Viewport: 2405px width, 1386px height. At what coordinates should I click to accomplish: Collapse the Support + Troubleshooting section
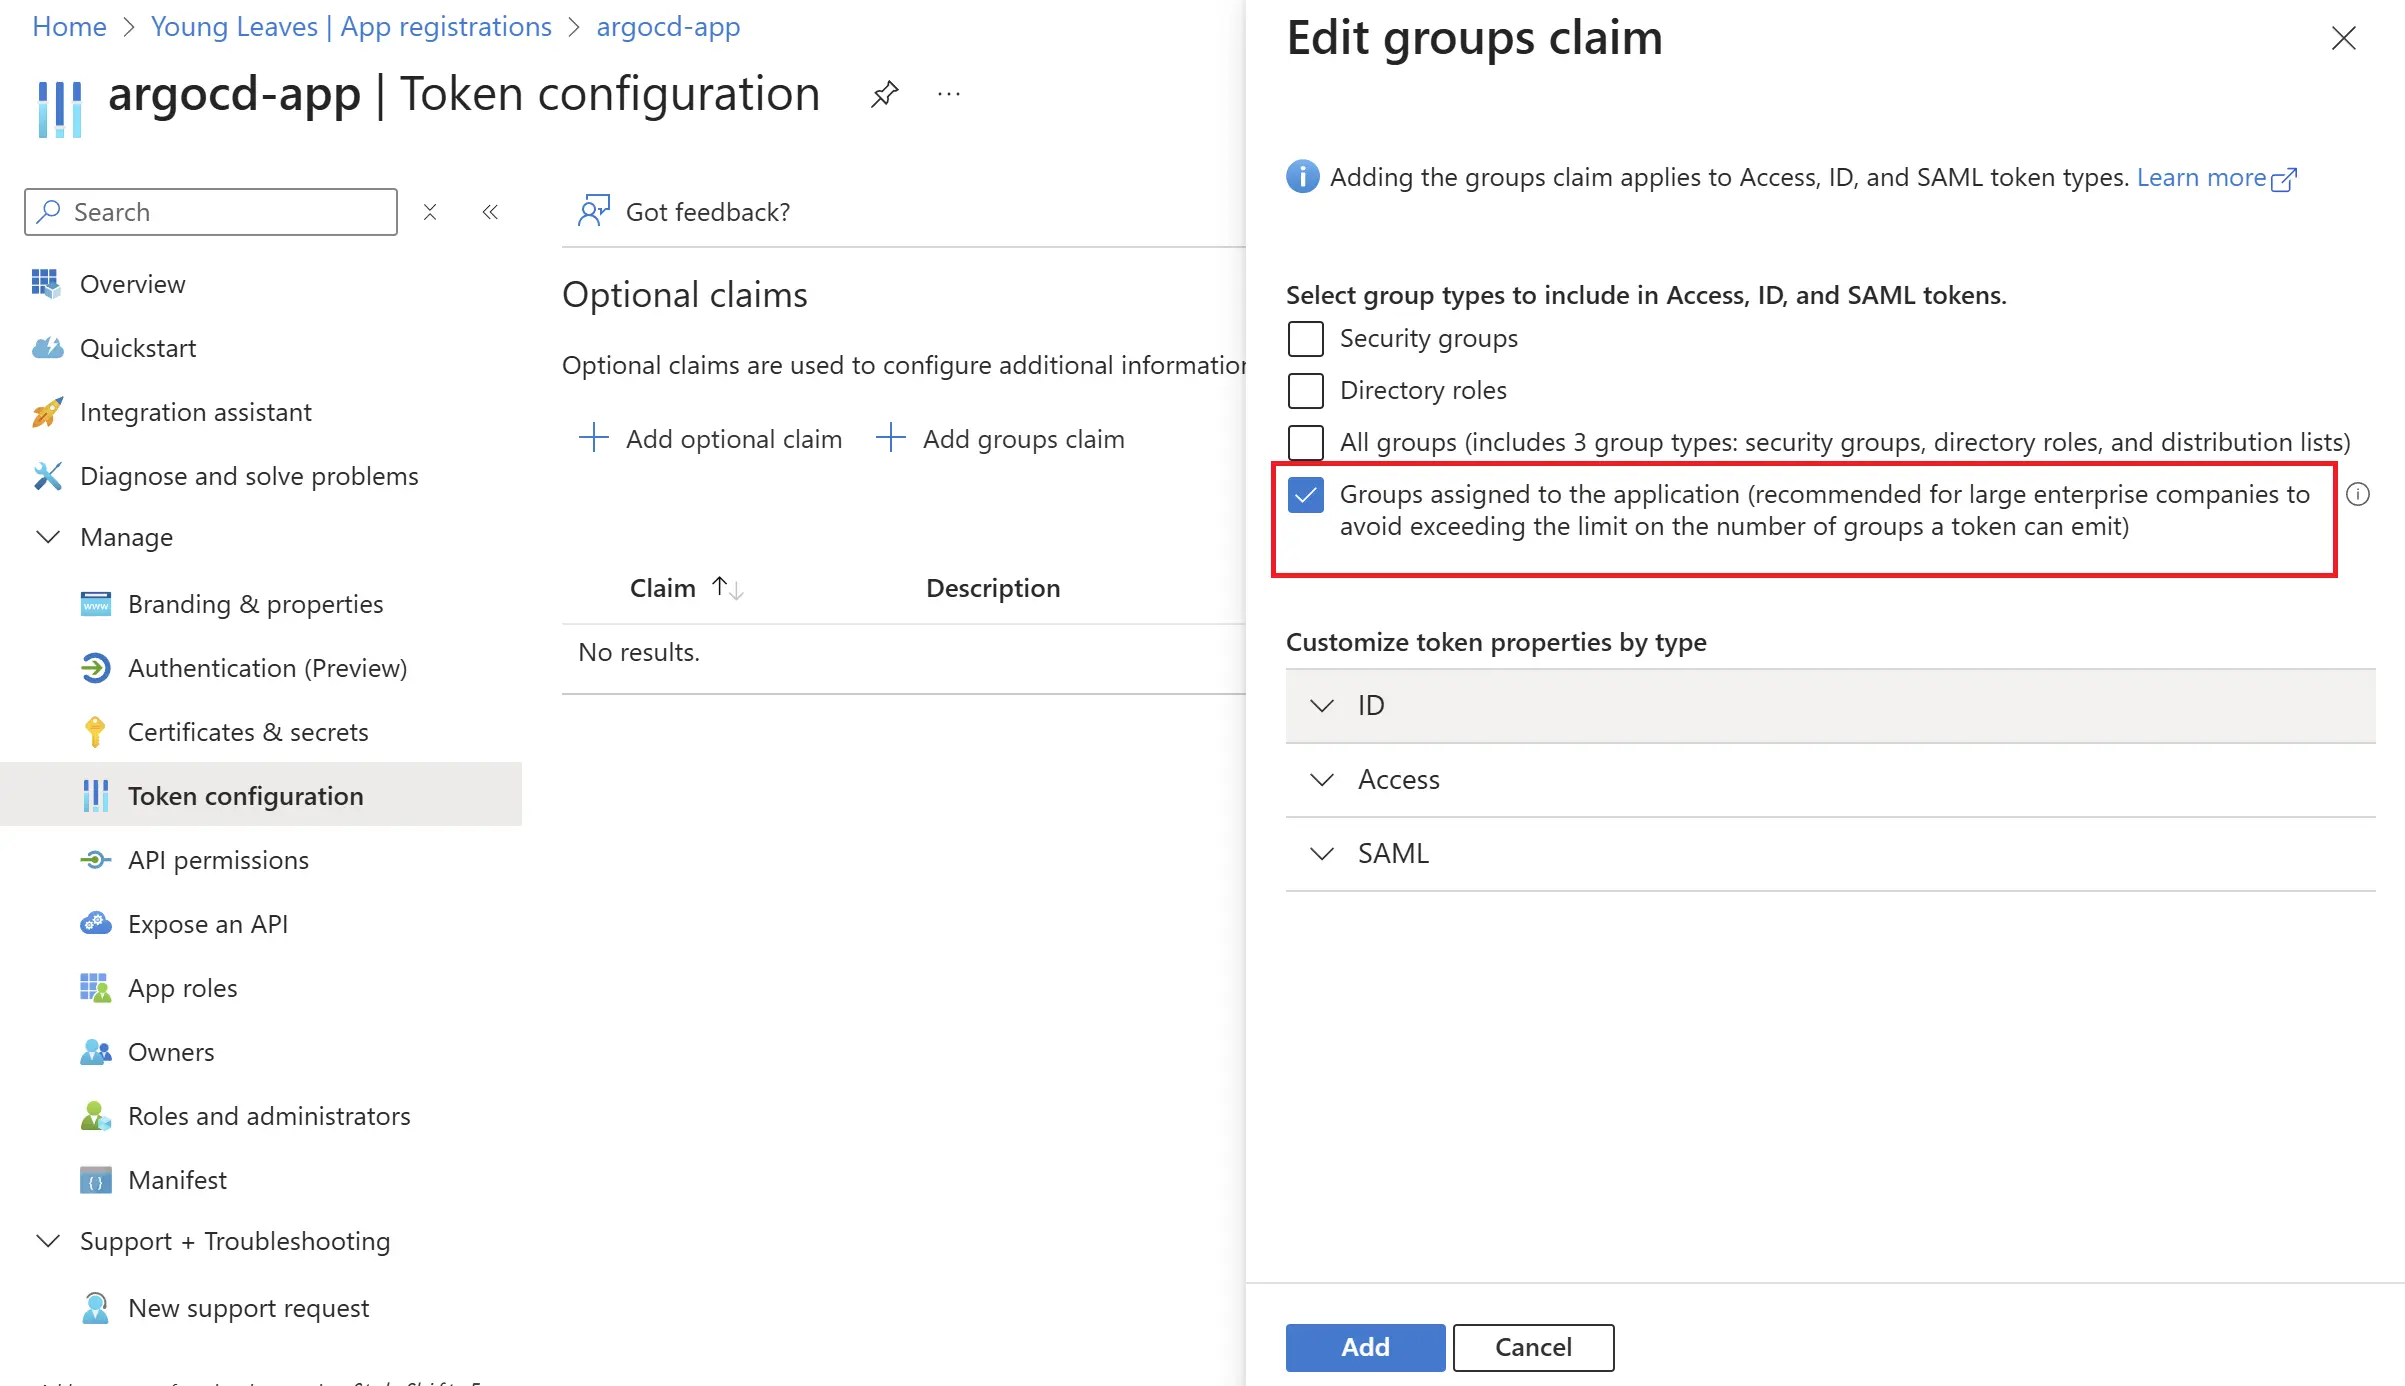(48, 1241)
